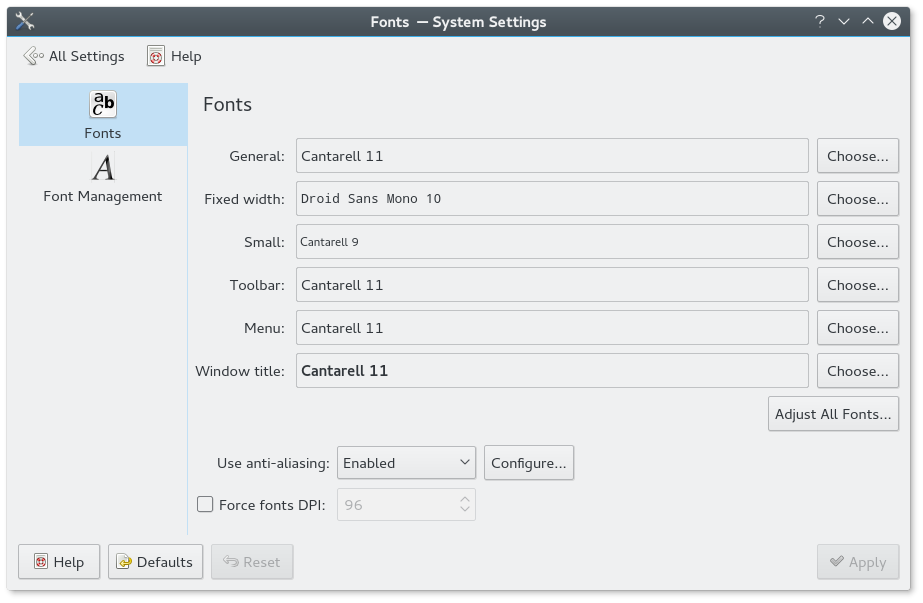Choose the Menu font
Screen dimensions: 923x603
click(x=858, y=328)
